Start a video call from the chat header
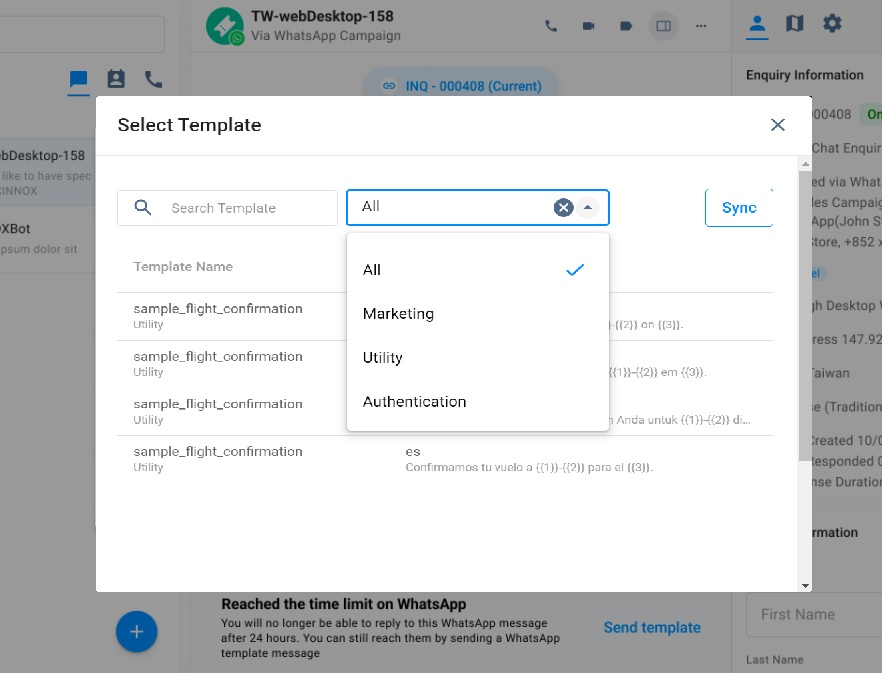 [588, 26]
